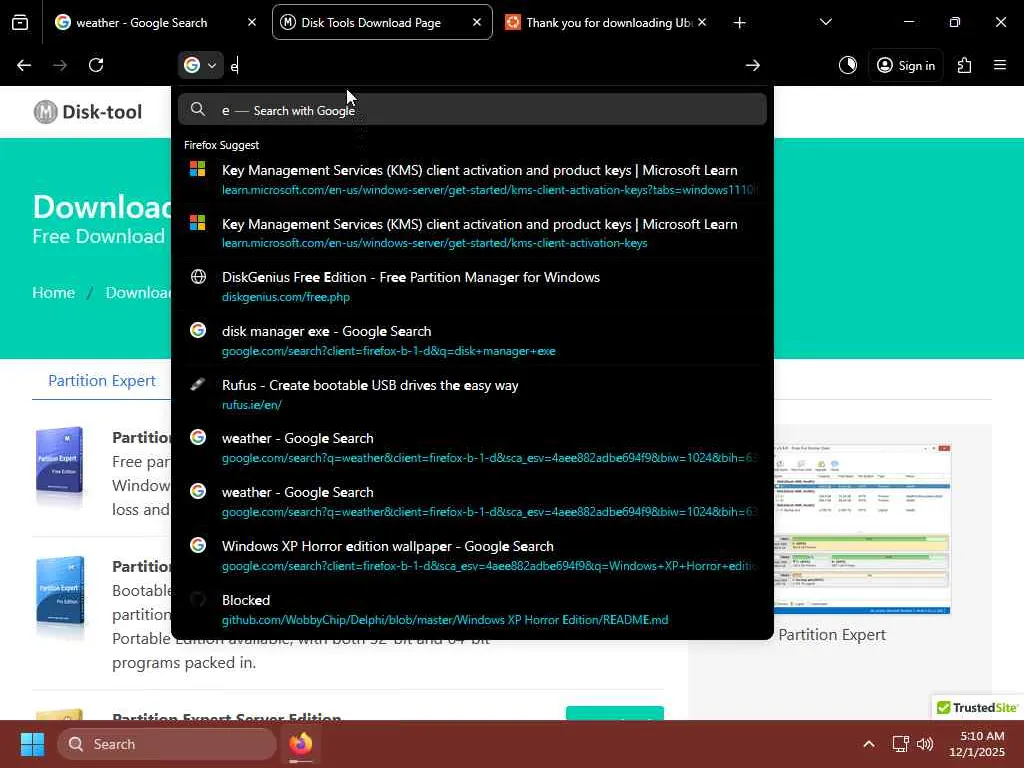Open search engine selector Google dropdown

[x=200, y=65]
